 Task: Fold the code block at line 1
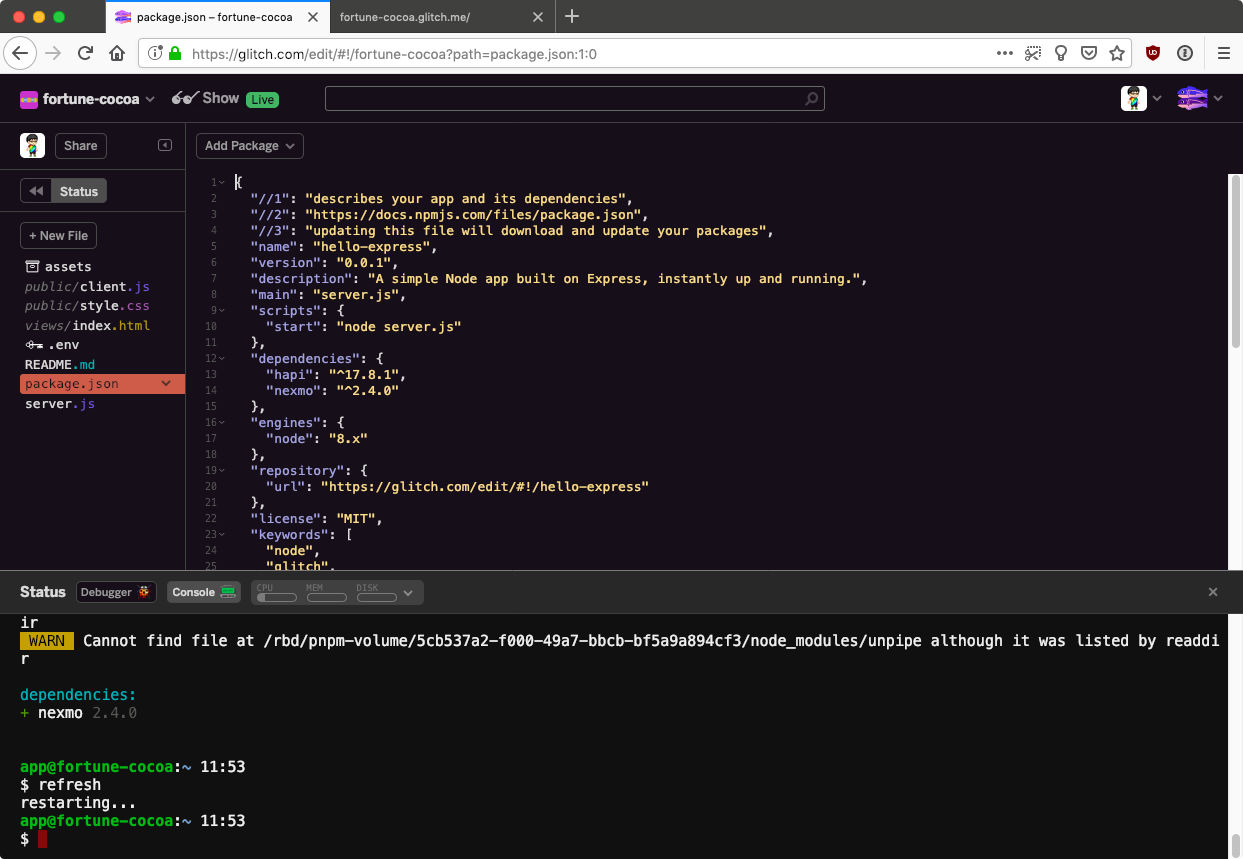tap(222, 182)
